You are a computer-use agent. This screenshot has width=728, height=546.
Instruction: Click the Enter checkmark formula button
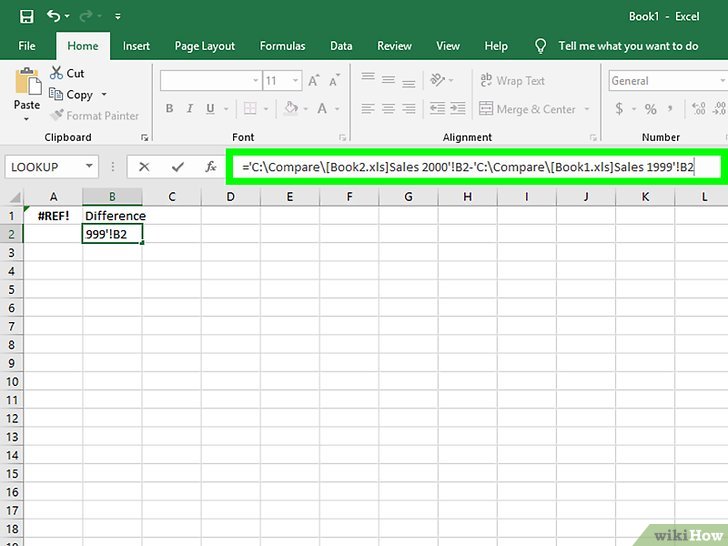[x=178, y=167]
